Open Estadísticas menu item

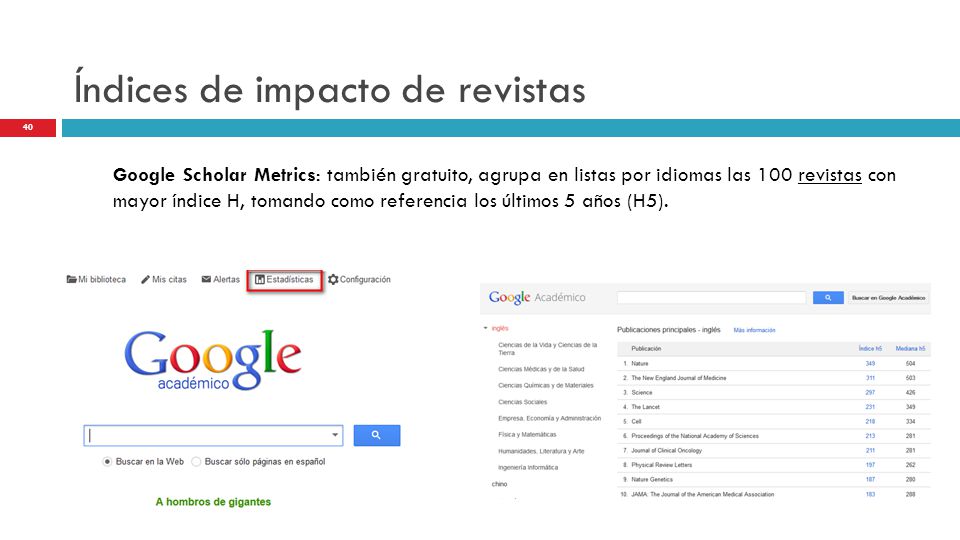(x=284, y=280)
